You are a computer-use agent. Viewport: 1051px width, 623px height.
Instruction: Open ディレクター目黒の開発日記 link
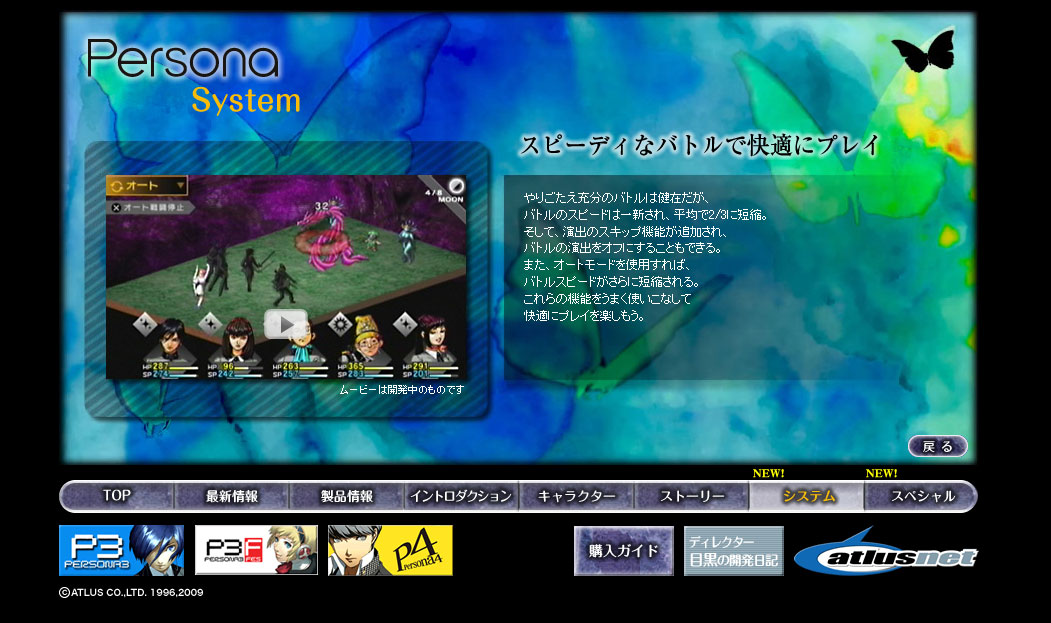tap(733, 551)
